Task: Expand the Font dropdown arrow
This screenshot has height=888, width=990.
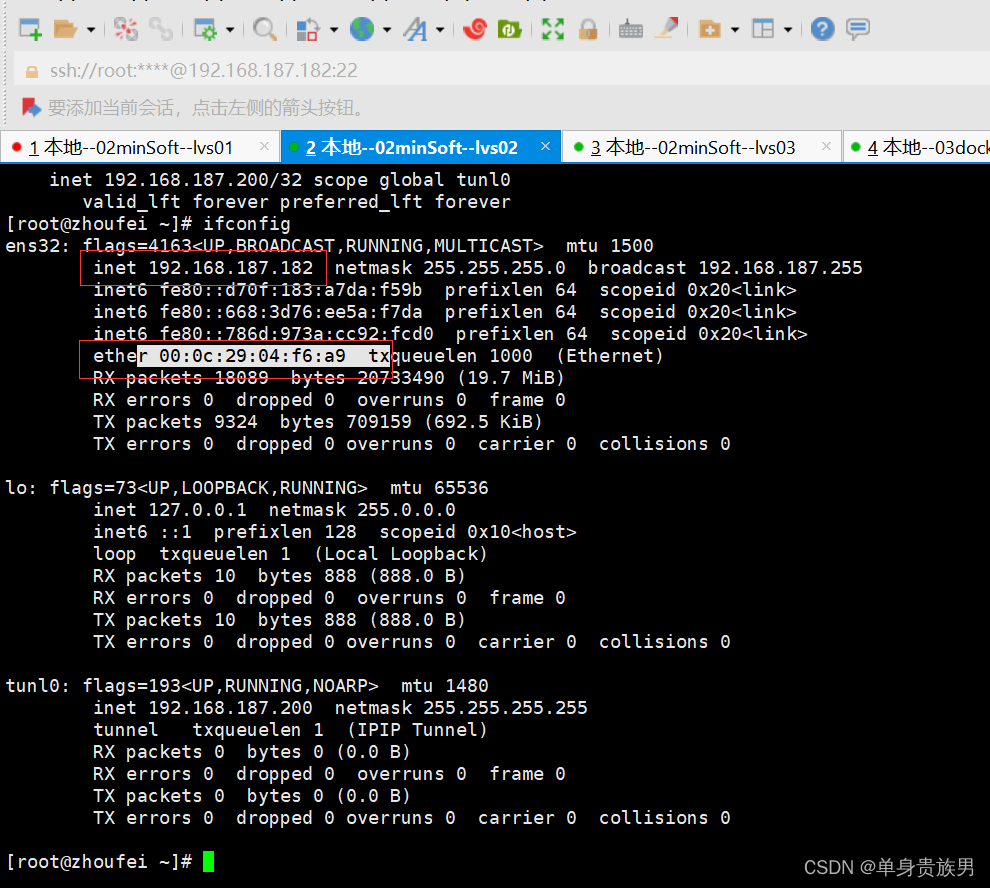Action: (440, 30)
